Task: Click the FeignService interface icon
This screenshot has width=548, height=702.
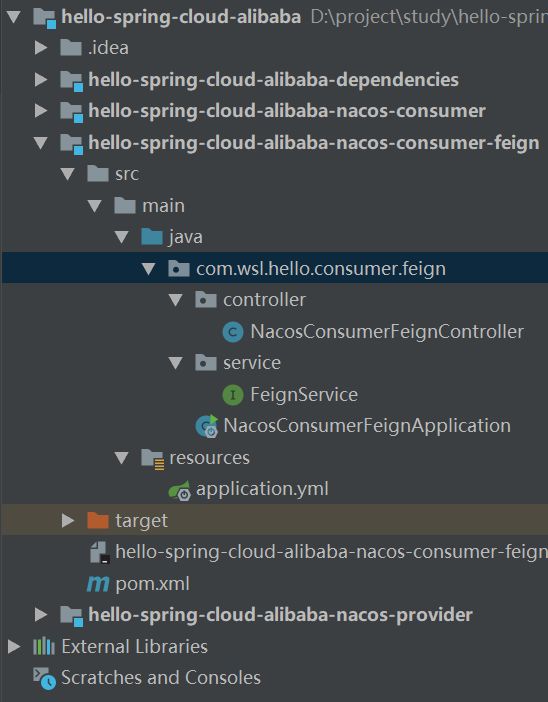Action: coord(232,395)
